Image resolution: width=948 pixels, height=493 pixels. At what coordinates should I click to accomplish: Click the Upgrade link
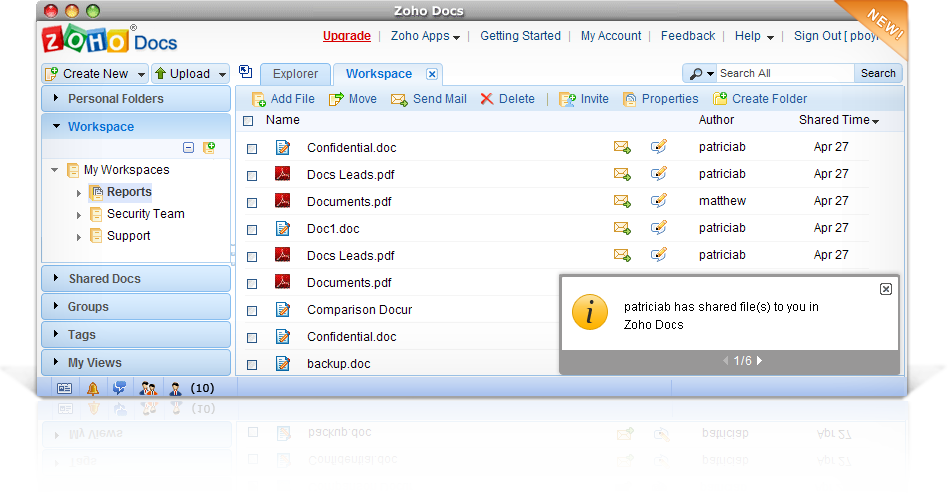[x=346, y=36]
